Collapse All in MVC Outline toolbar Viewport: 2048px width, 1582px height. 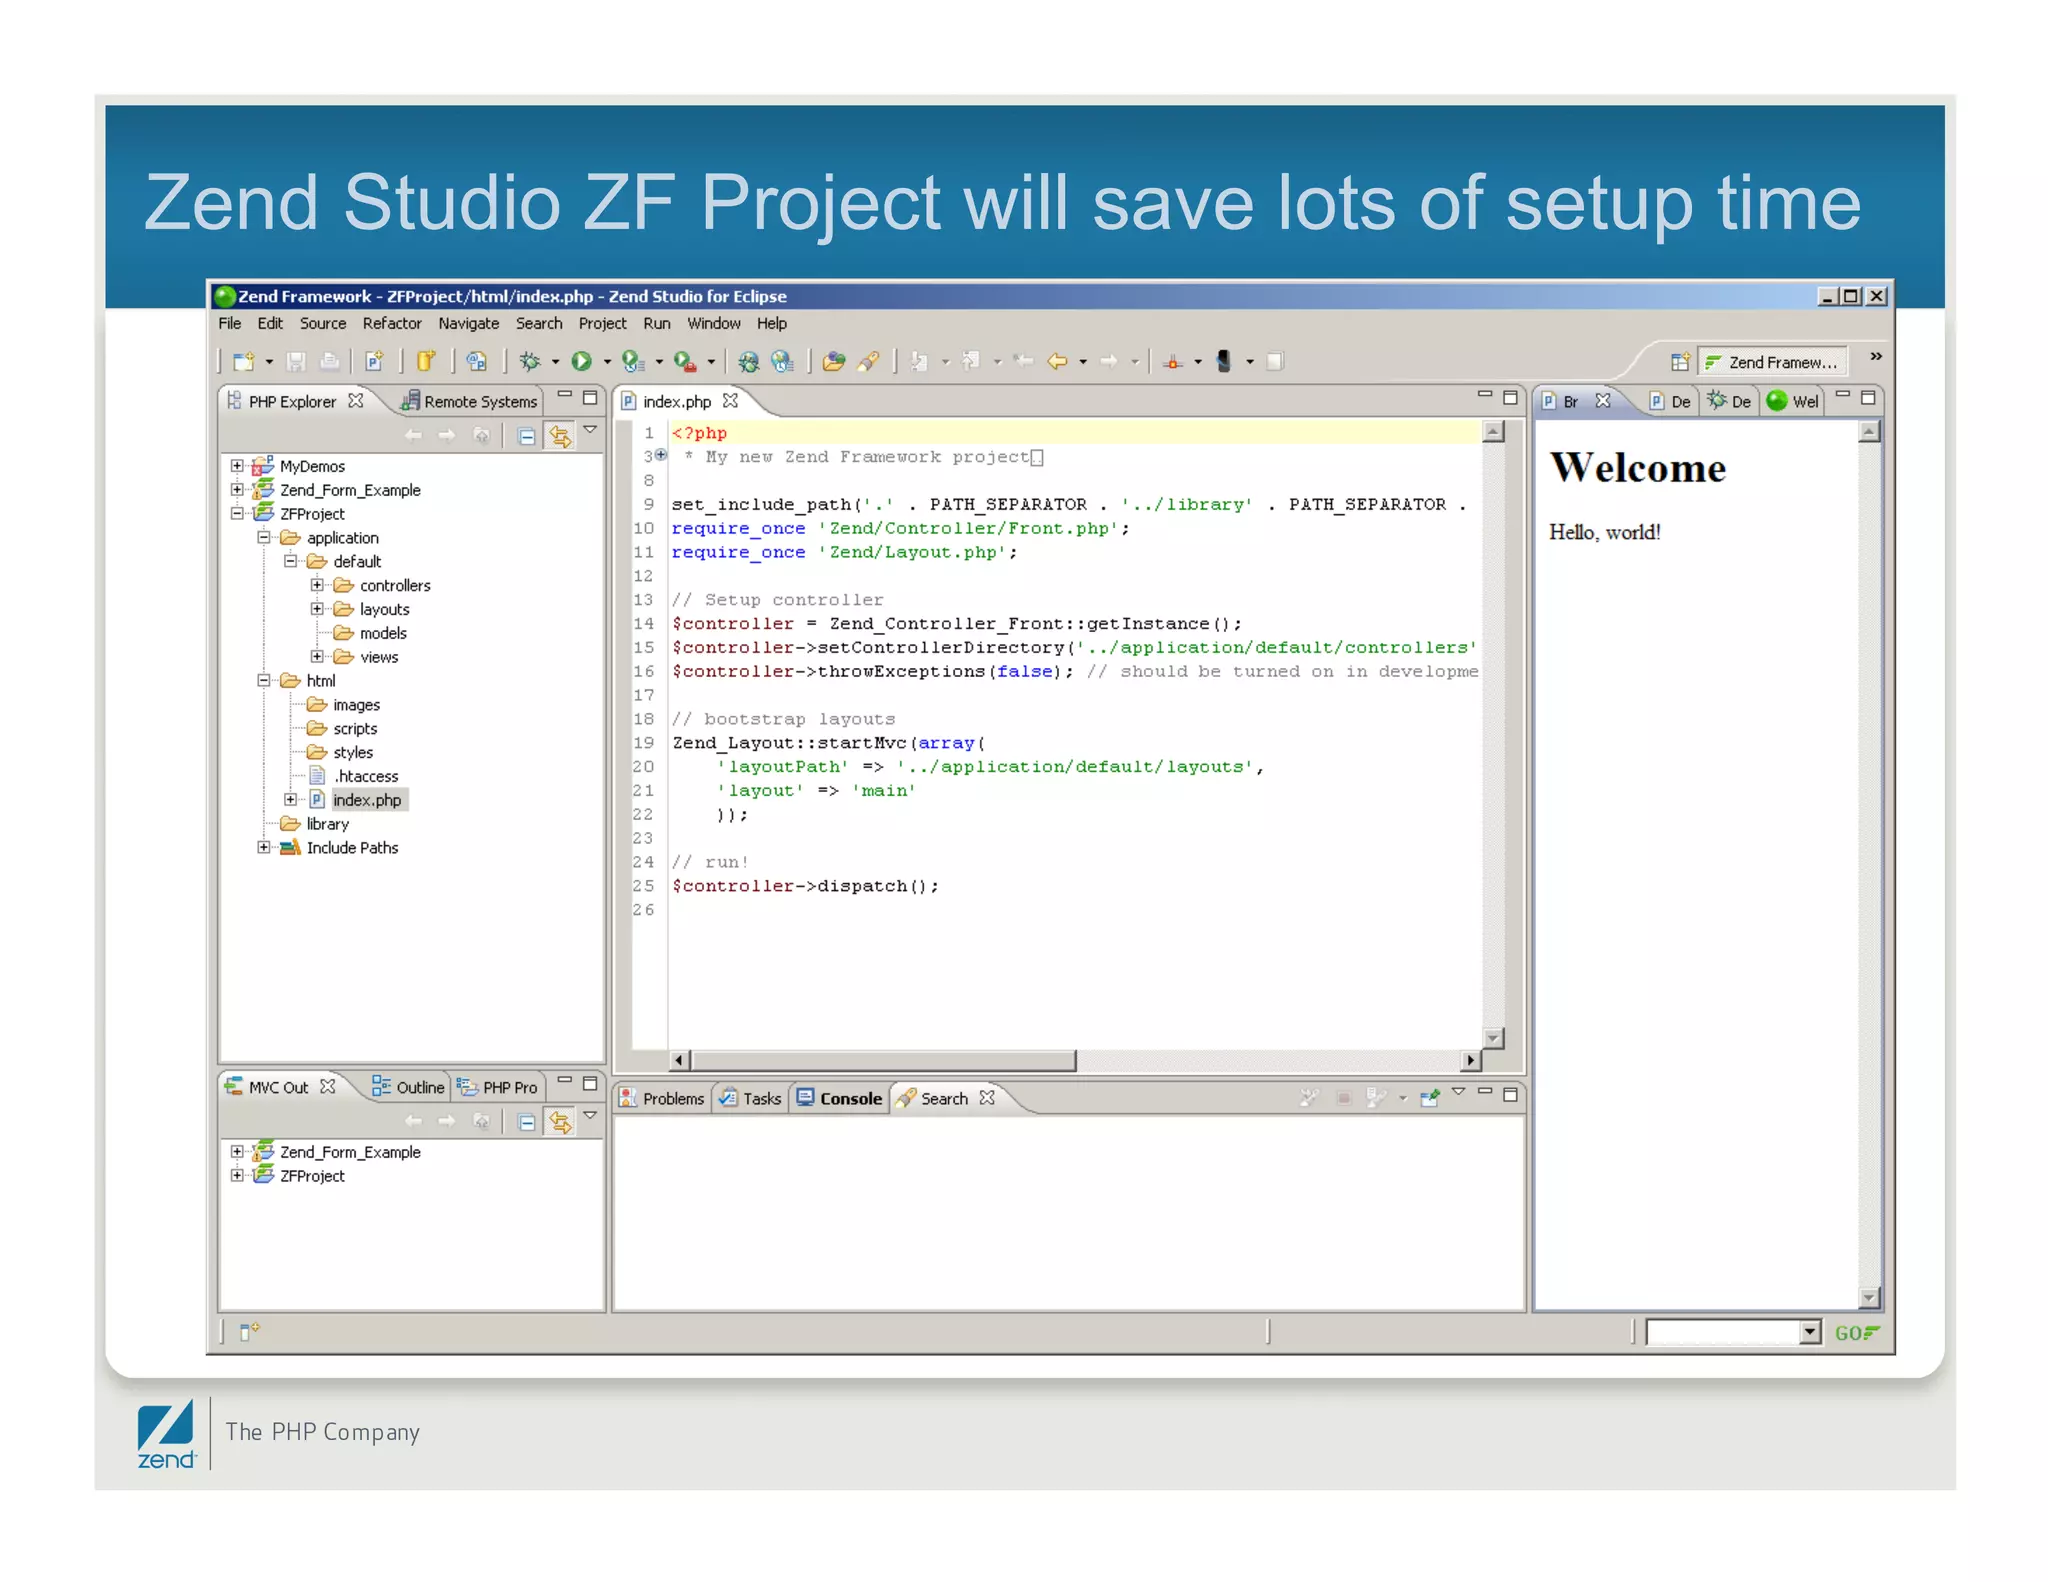coord(526,1122)
